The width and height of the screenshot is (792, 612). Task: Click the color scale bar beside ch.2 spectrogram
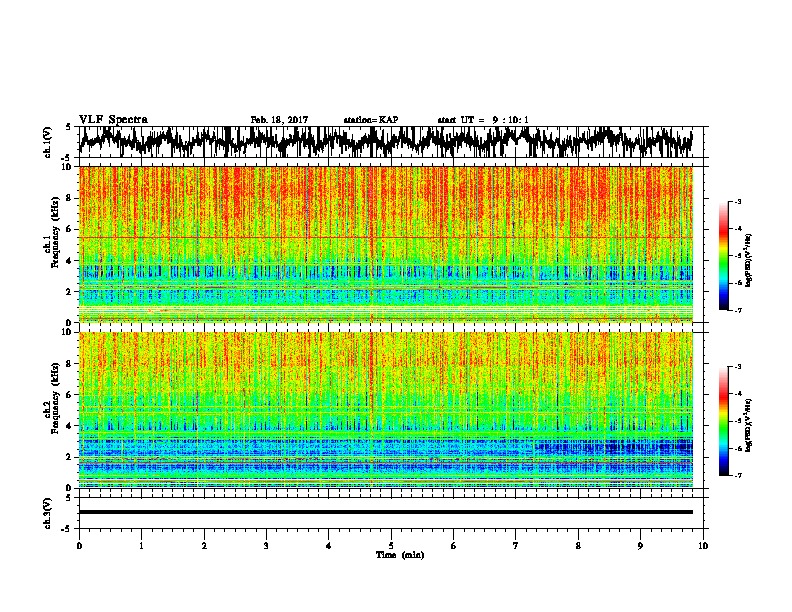[x=724, y=421]
